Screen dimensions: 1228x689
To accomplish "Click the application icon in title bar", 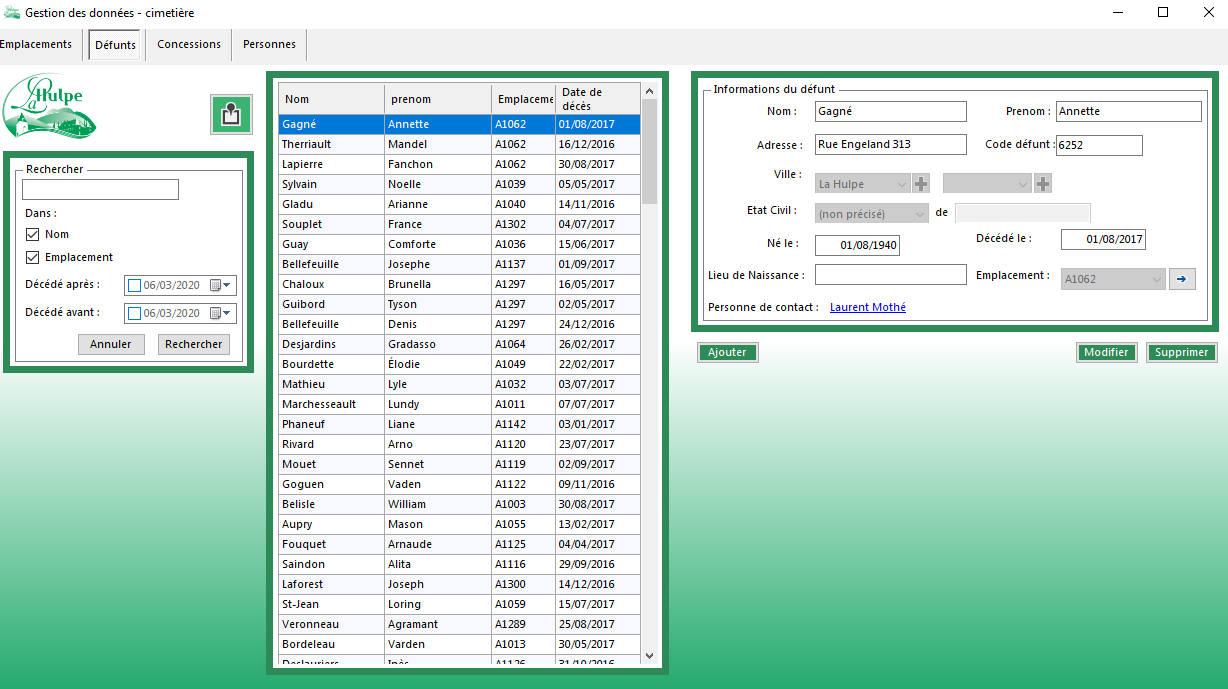I will pyautogui.click(x=11, y=13).
